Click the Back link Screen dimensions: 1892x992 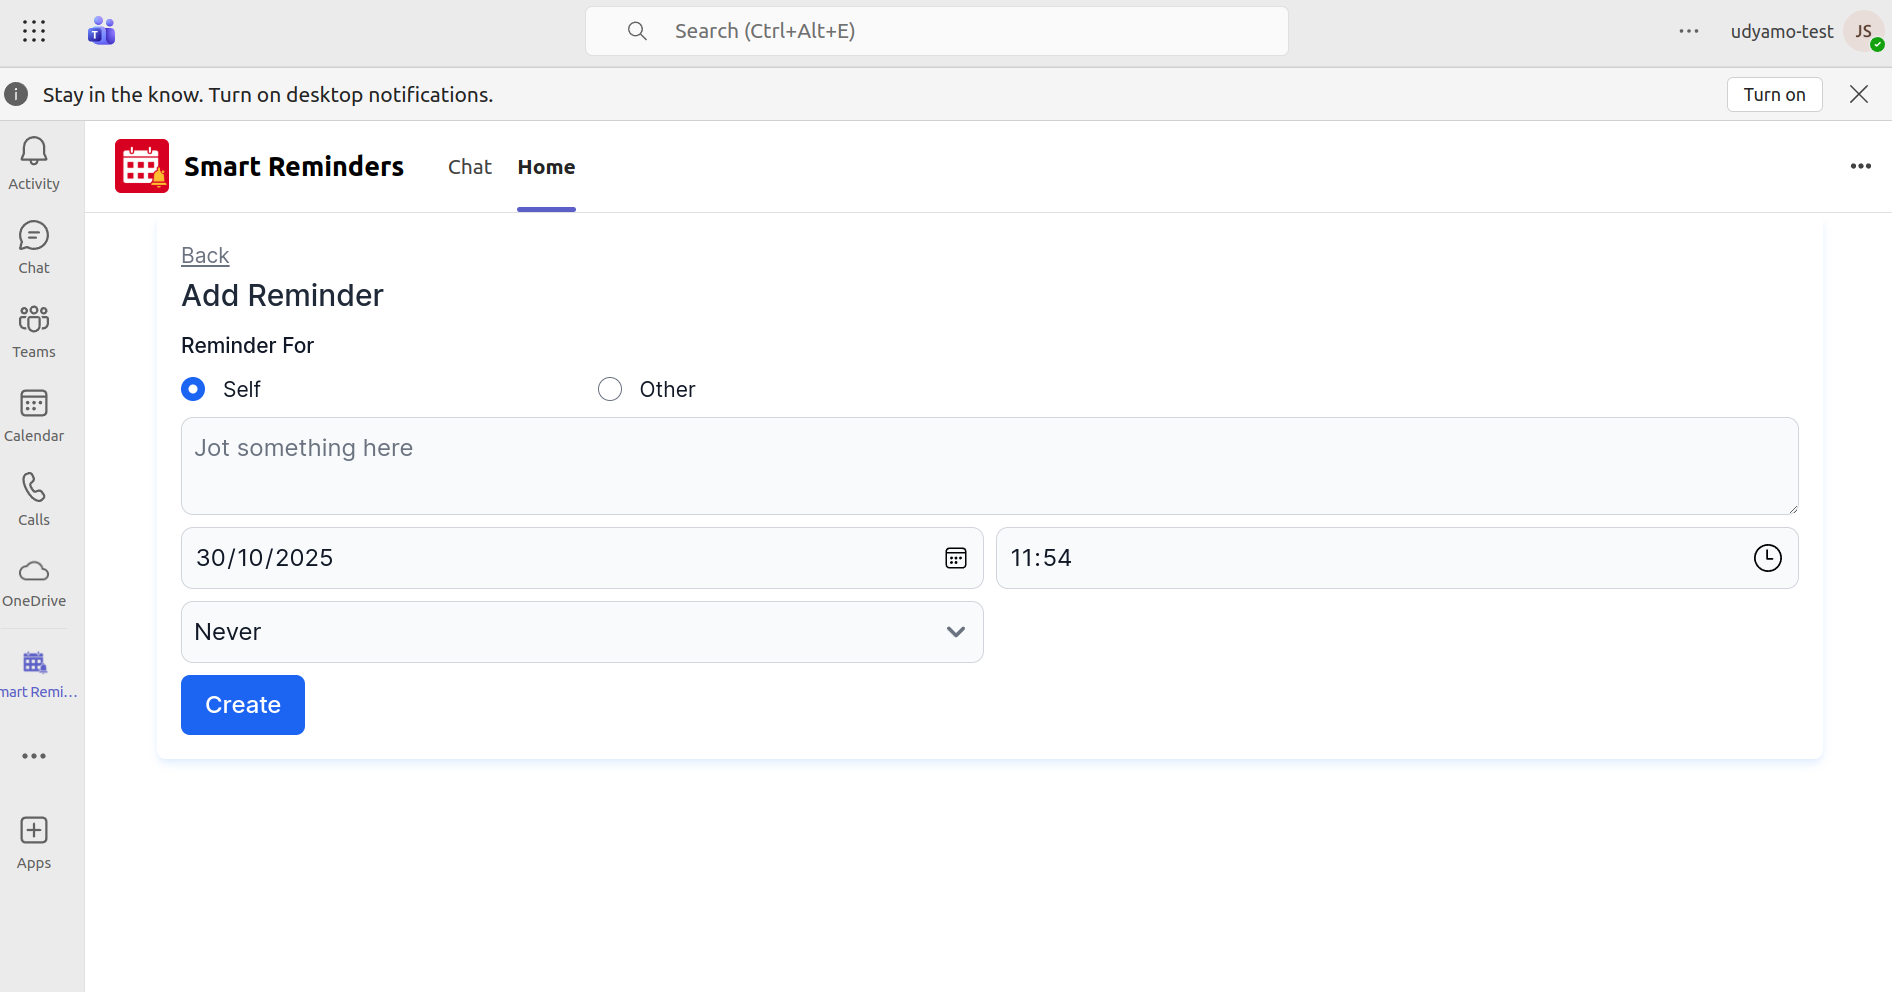tap(205, 256)
